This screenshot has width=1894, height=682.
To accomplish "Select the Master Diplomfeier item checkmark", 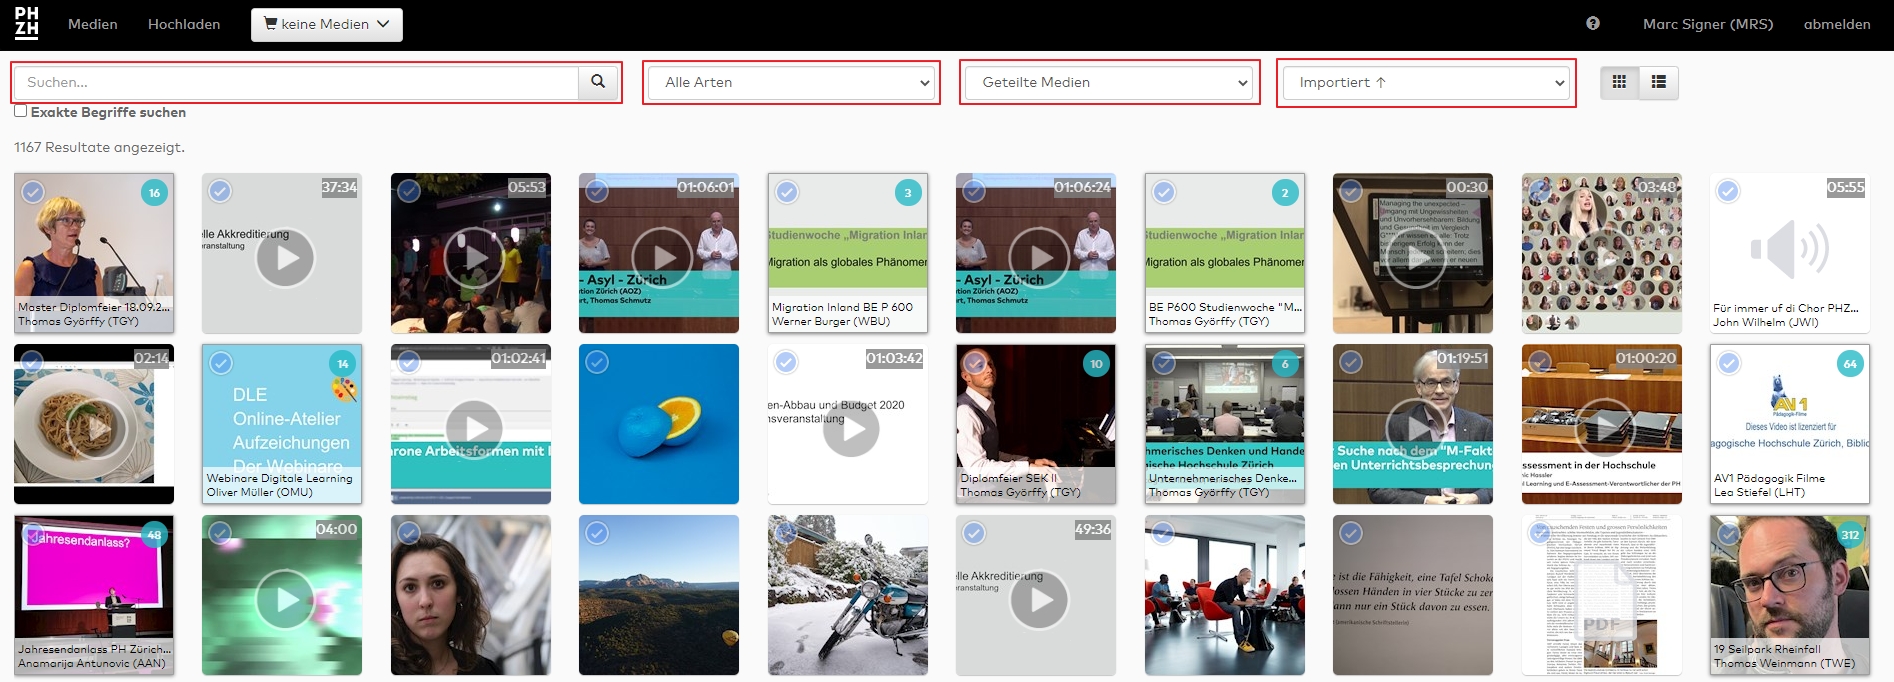I will tap(33, 192).
